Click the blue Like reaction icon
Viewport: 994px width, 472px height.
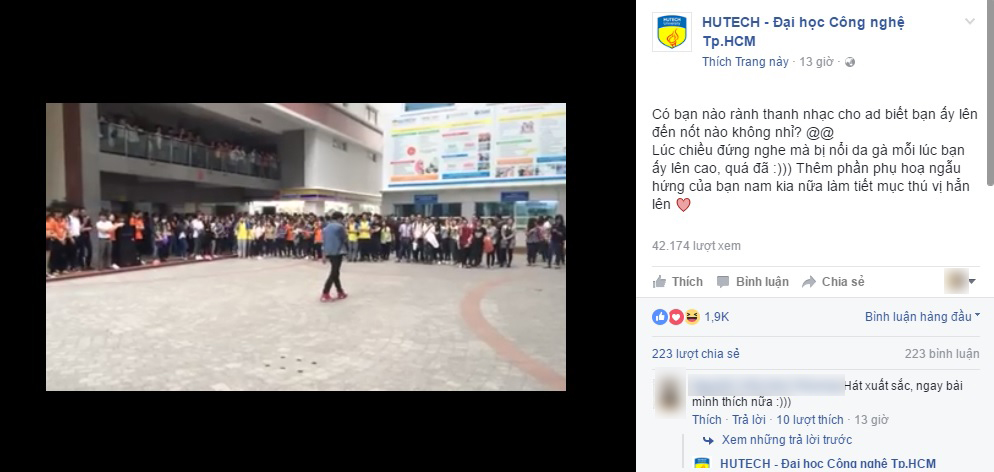(660, 317)
